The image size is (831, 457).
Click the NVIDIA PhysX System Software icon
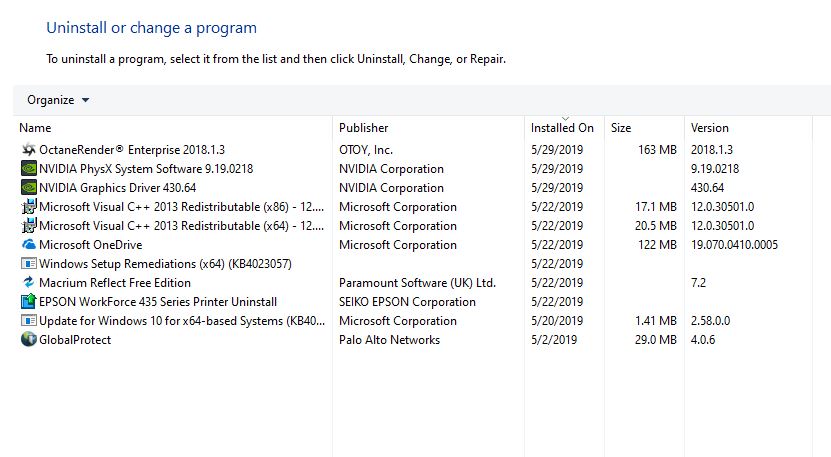[28, 169]
